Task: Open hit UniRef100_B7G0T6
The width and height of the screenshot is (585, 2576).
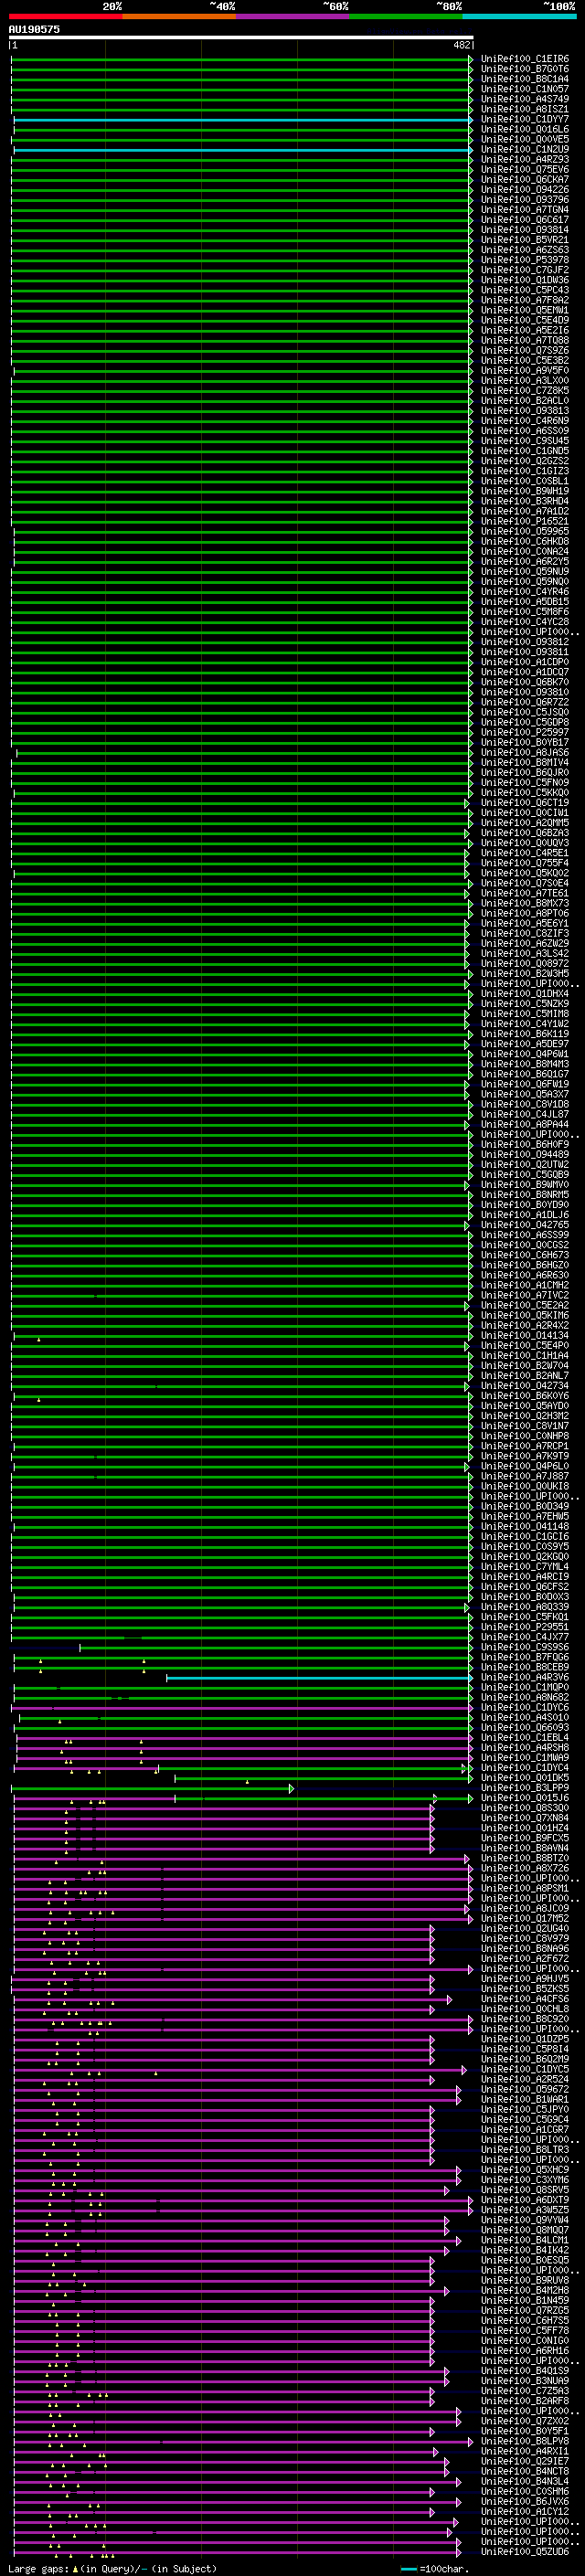Action: tap(525, 69)
